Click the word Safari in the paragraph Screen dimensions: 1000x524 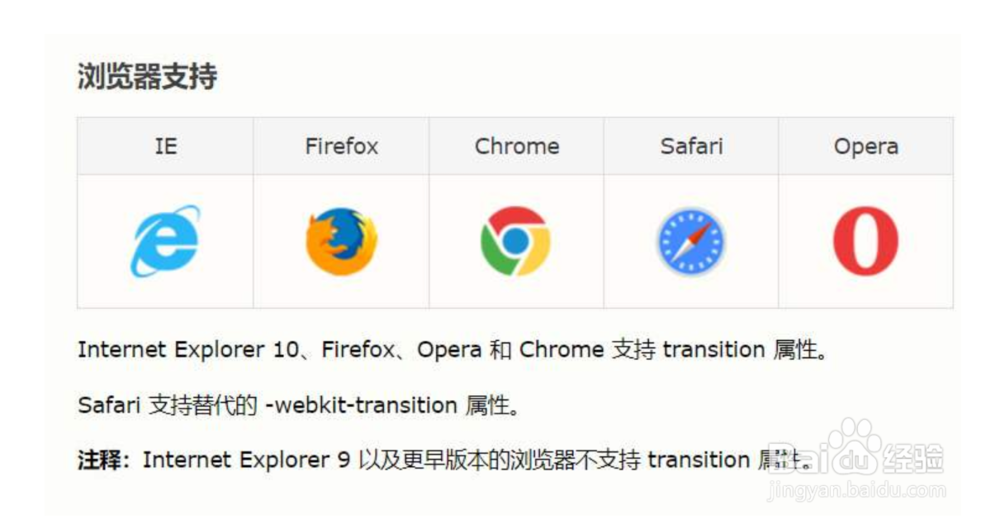(x=110, y=405)
